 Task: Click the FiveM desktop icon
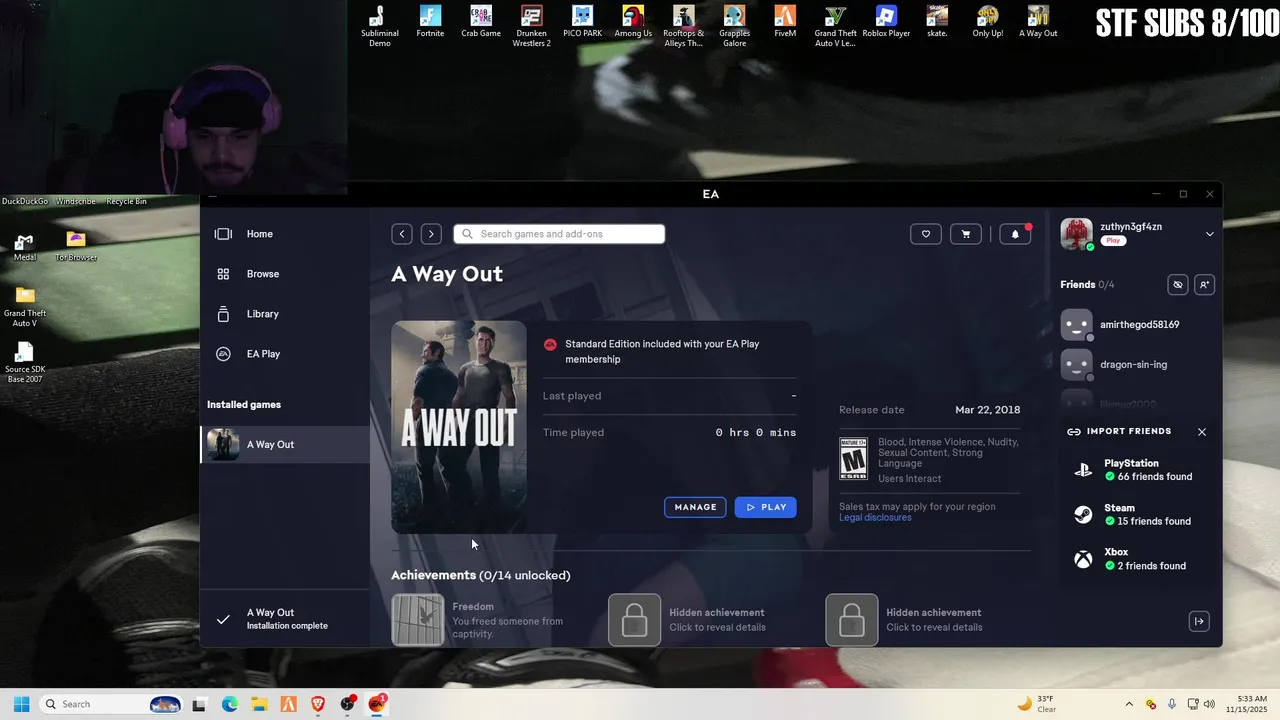click(785, 22)
